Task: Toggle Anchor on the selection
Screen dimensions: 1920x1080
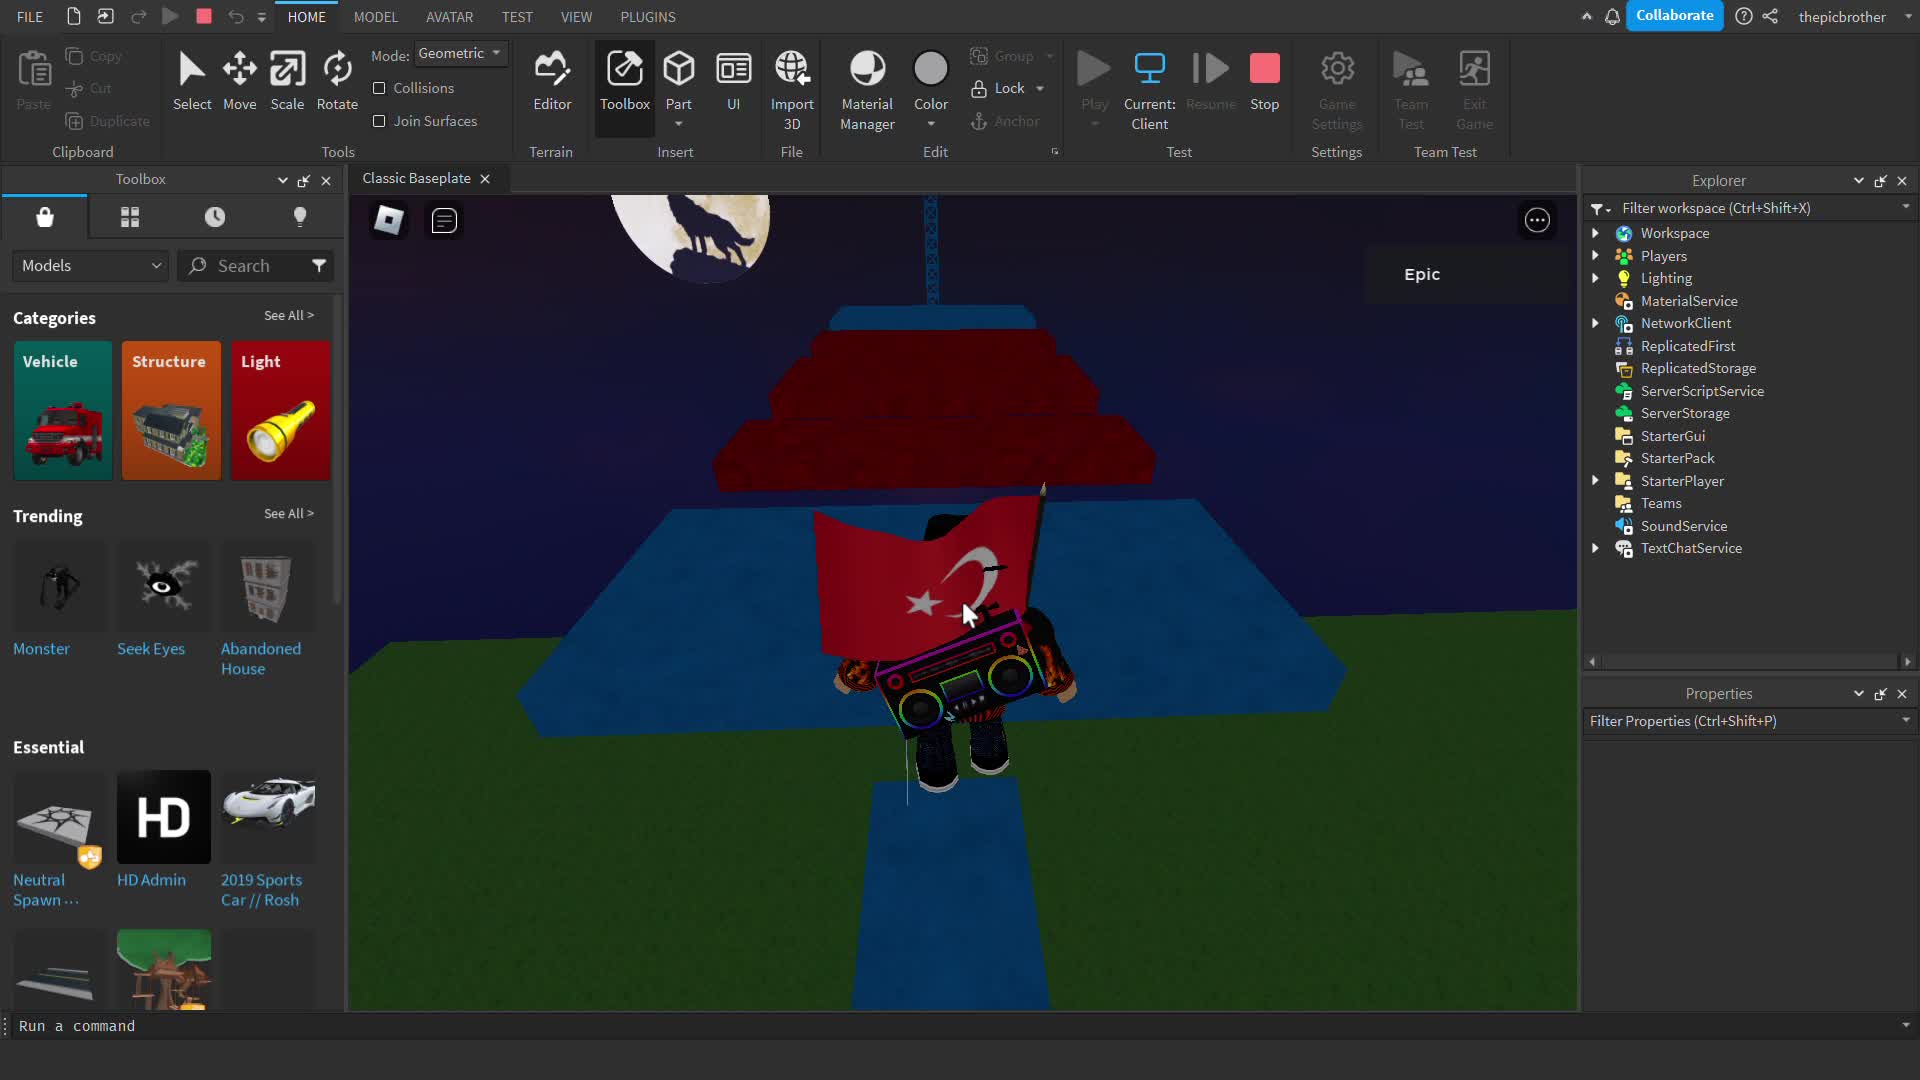Action: (x=1006, y=121)
